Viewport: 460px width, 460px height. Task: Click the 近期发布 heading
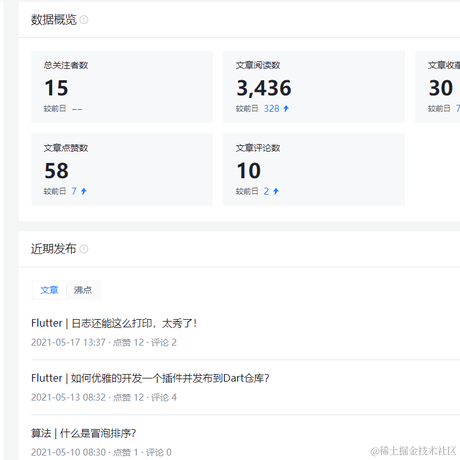(x=54, y=249)
